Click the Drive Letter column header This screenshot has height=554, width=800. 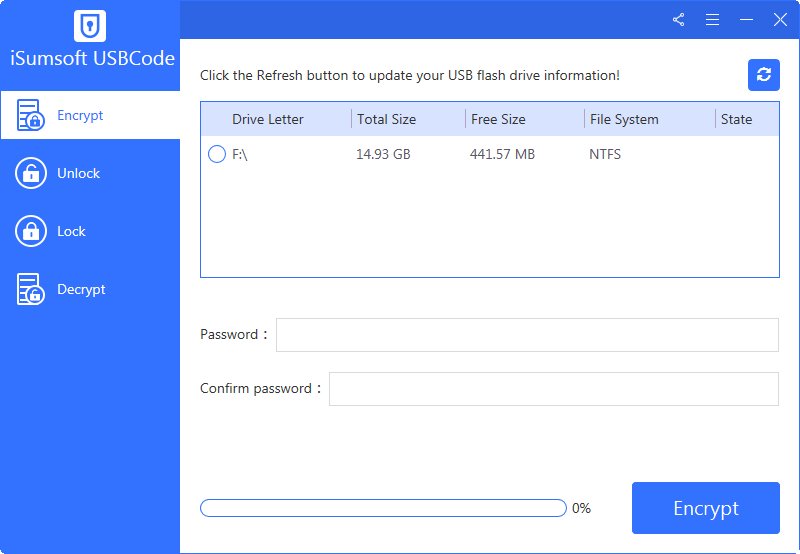(x=268, y=120)
